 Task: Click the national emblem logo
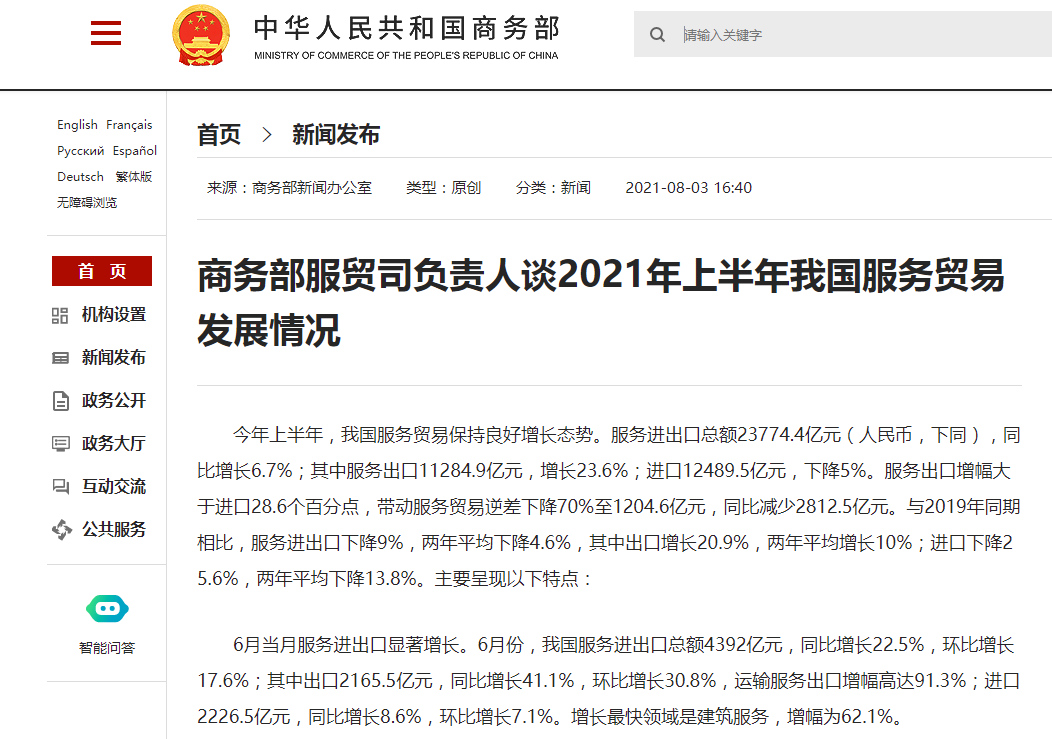tap(200, 35)
